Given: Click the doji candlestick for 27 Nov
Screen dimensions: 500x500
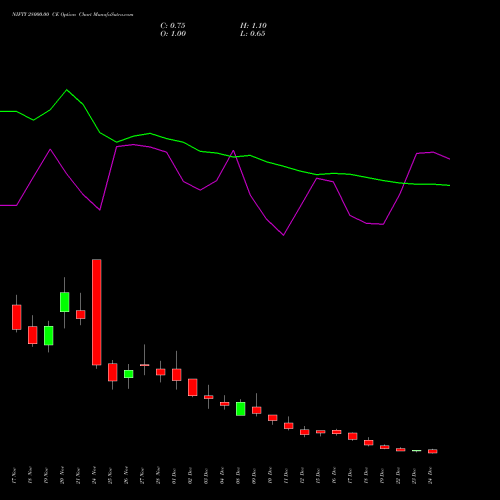Looking at the screenshot, I should coord(145,365).
